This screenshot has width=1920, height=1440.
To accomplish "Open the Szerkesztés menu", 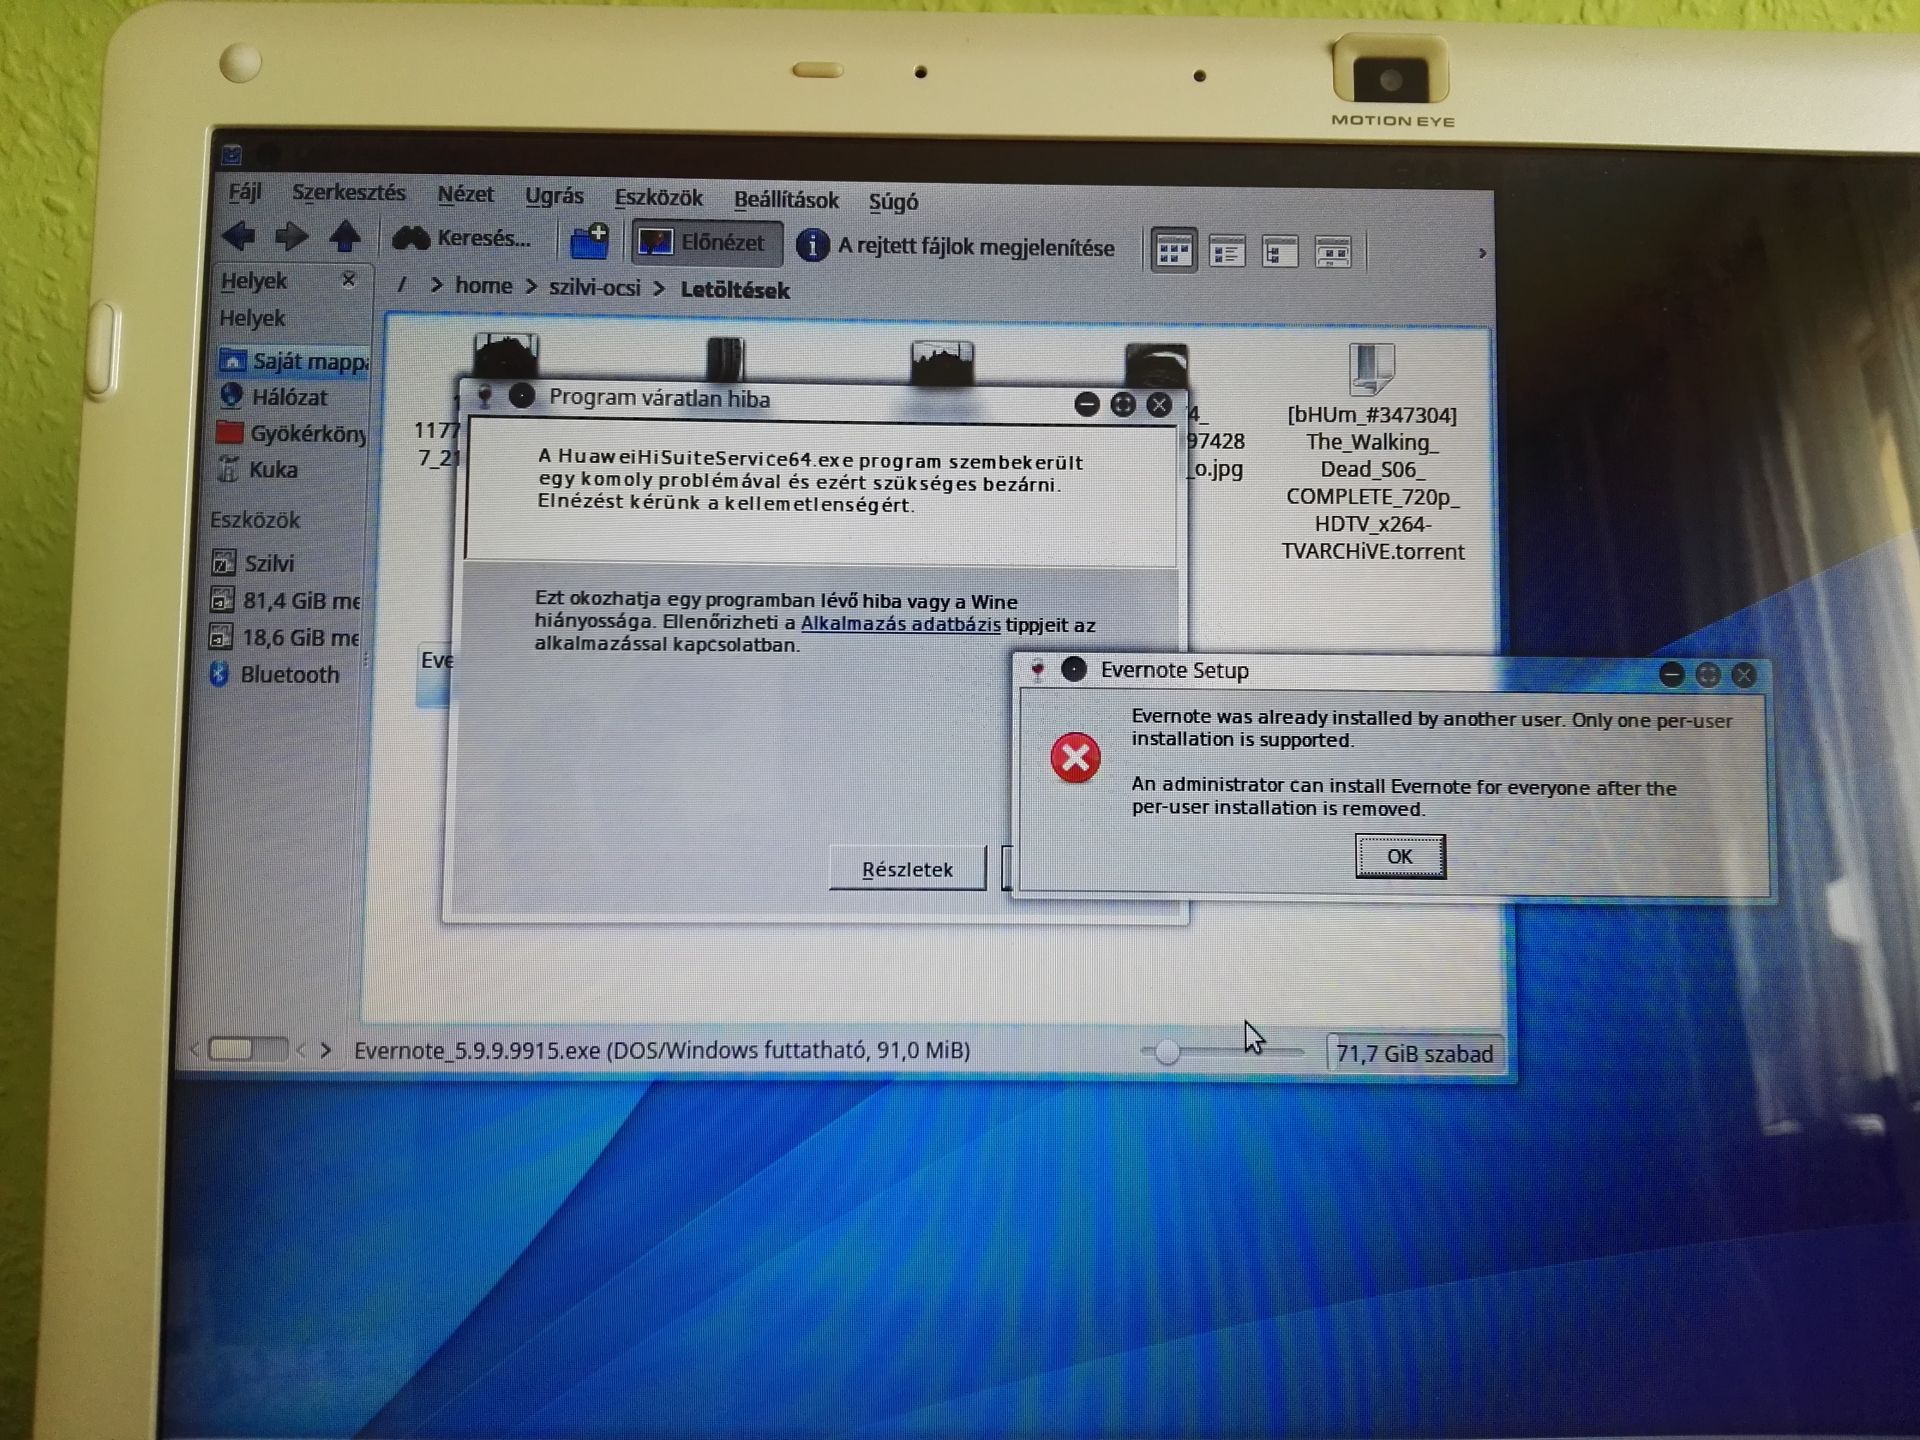I will [x=349, y=192].
